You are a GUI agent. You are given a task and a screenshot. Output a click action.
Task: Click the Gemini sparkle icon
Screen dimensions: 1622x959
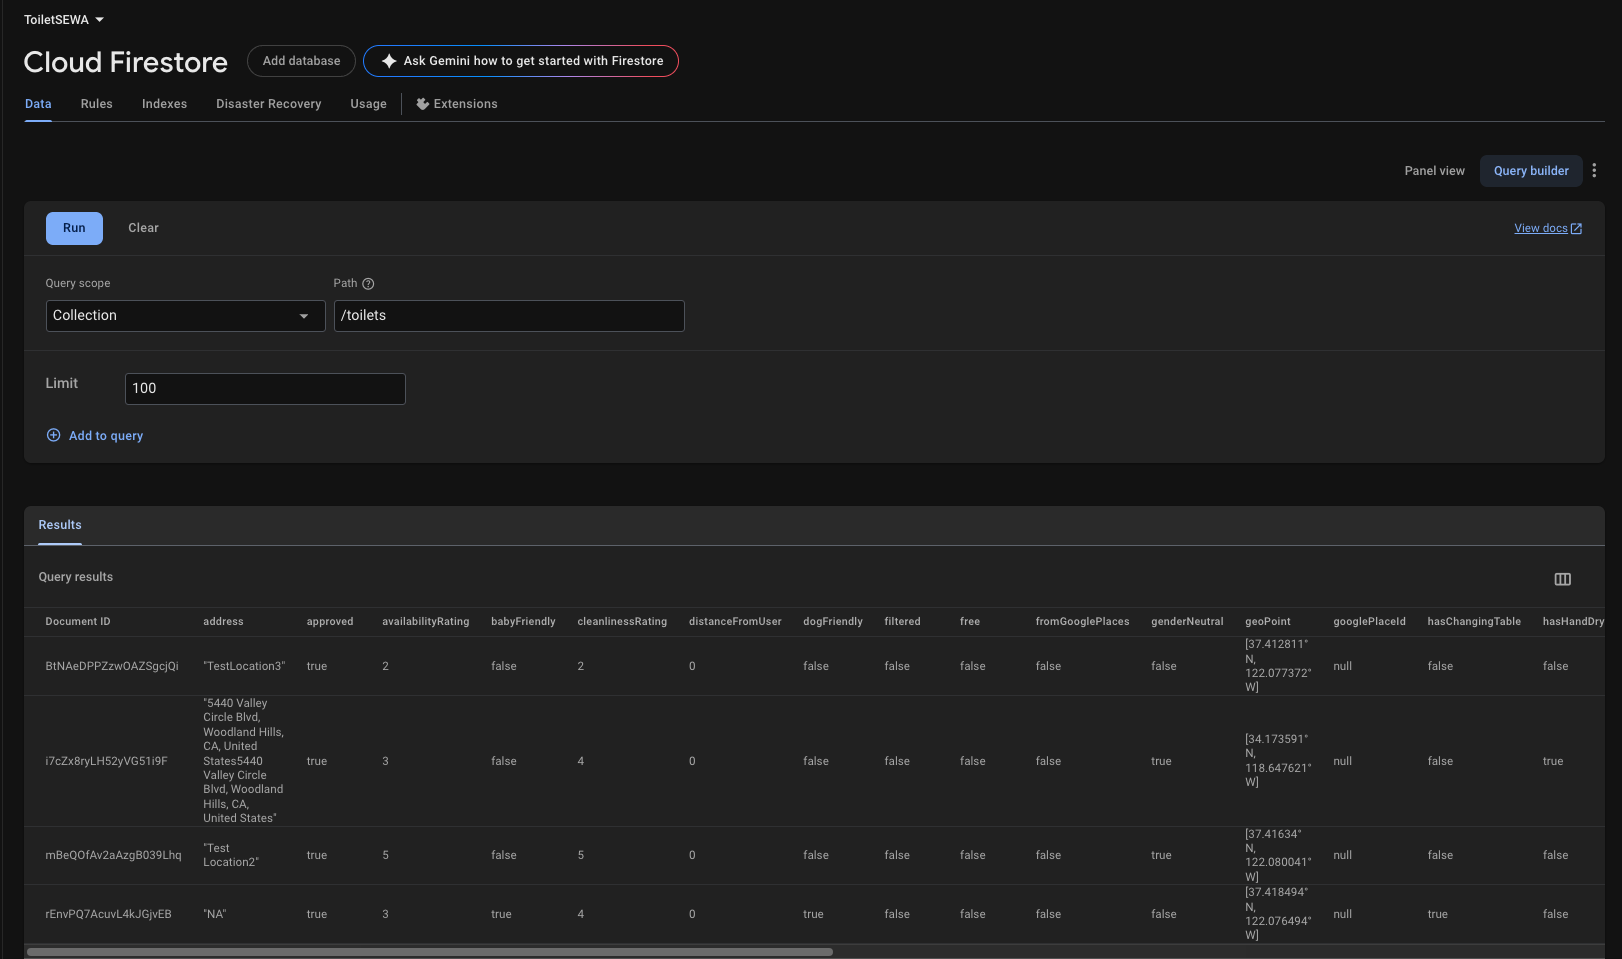coord(389,61)
